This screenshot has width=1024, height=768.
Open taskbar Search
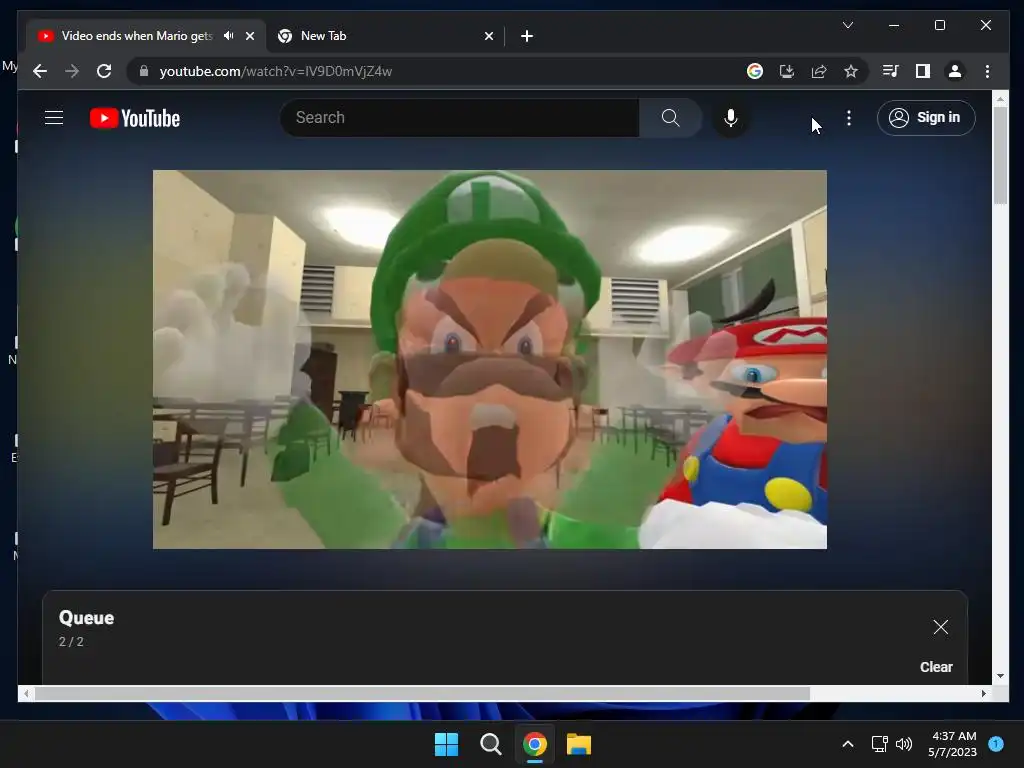[490, 744]
